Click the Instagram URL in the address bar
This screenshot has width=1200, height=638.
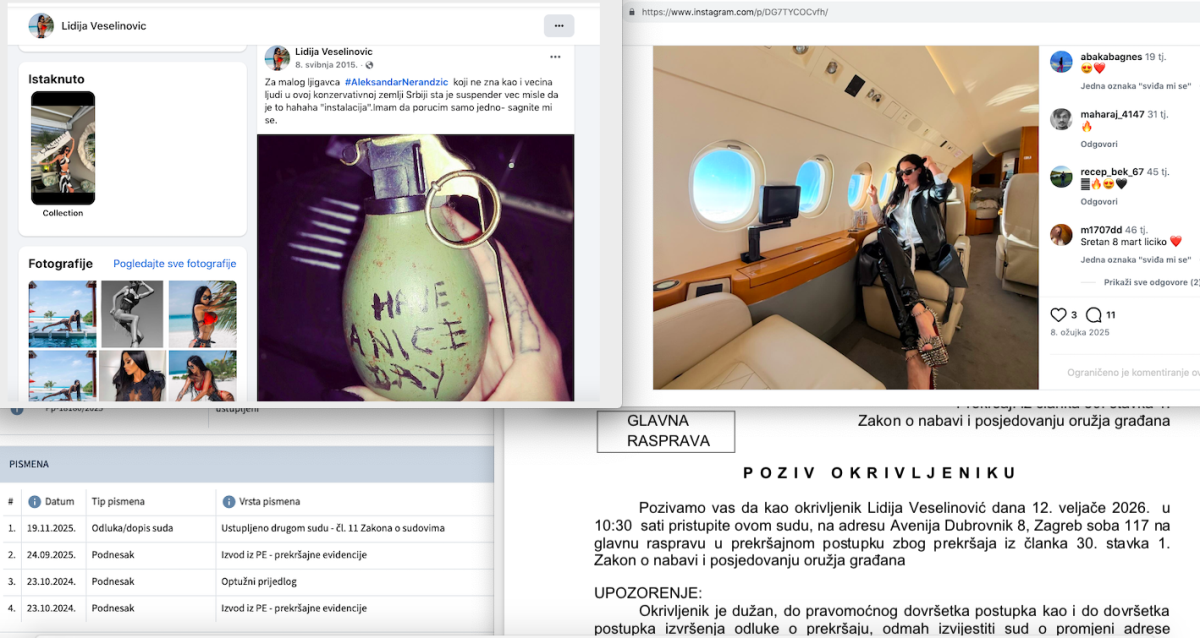734,12
